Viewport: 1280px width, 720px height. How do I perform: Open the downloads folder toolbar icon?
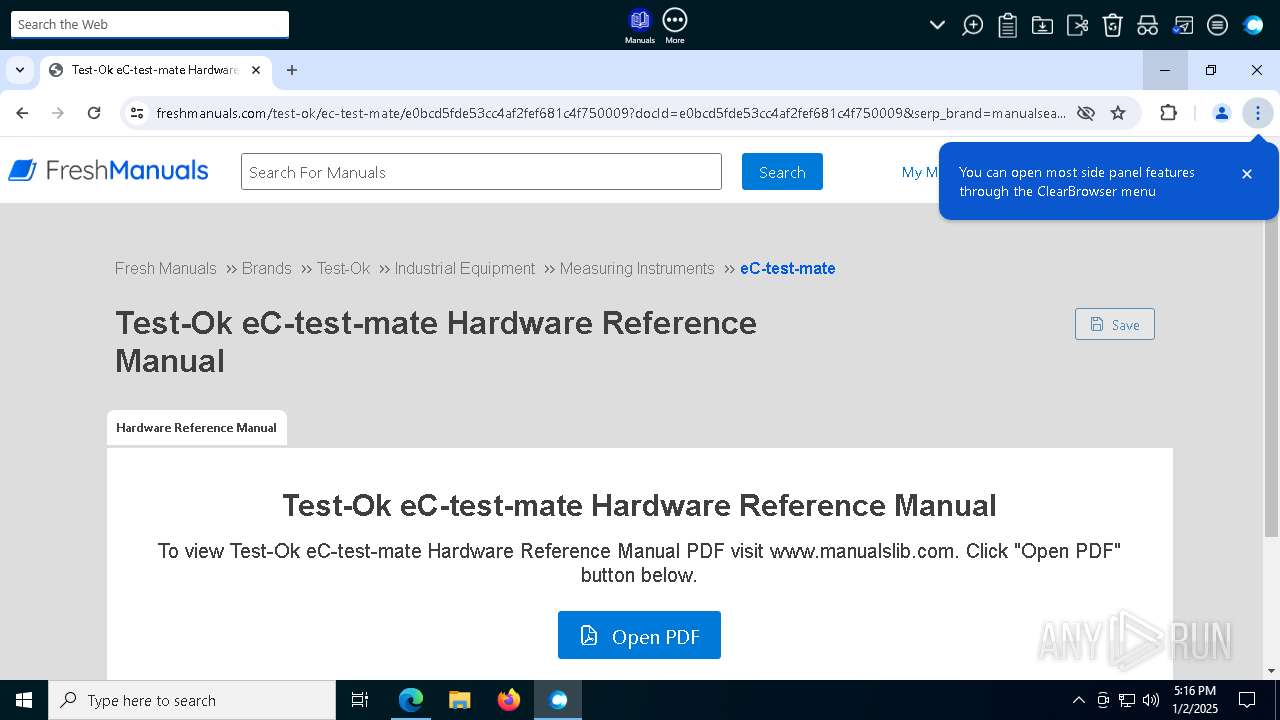[1042, 25]
